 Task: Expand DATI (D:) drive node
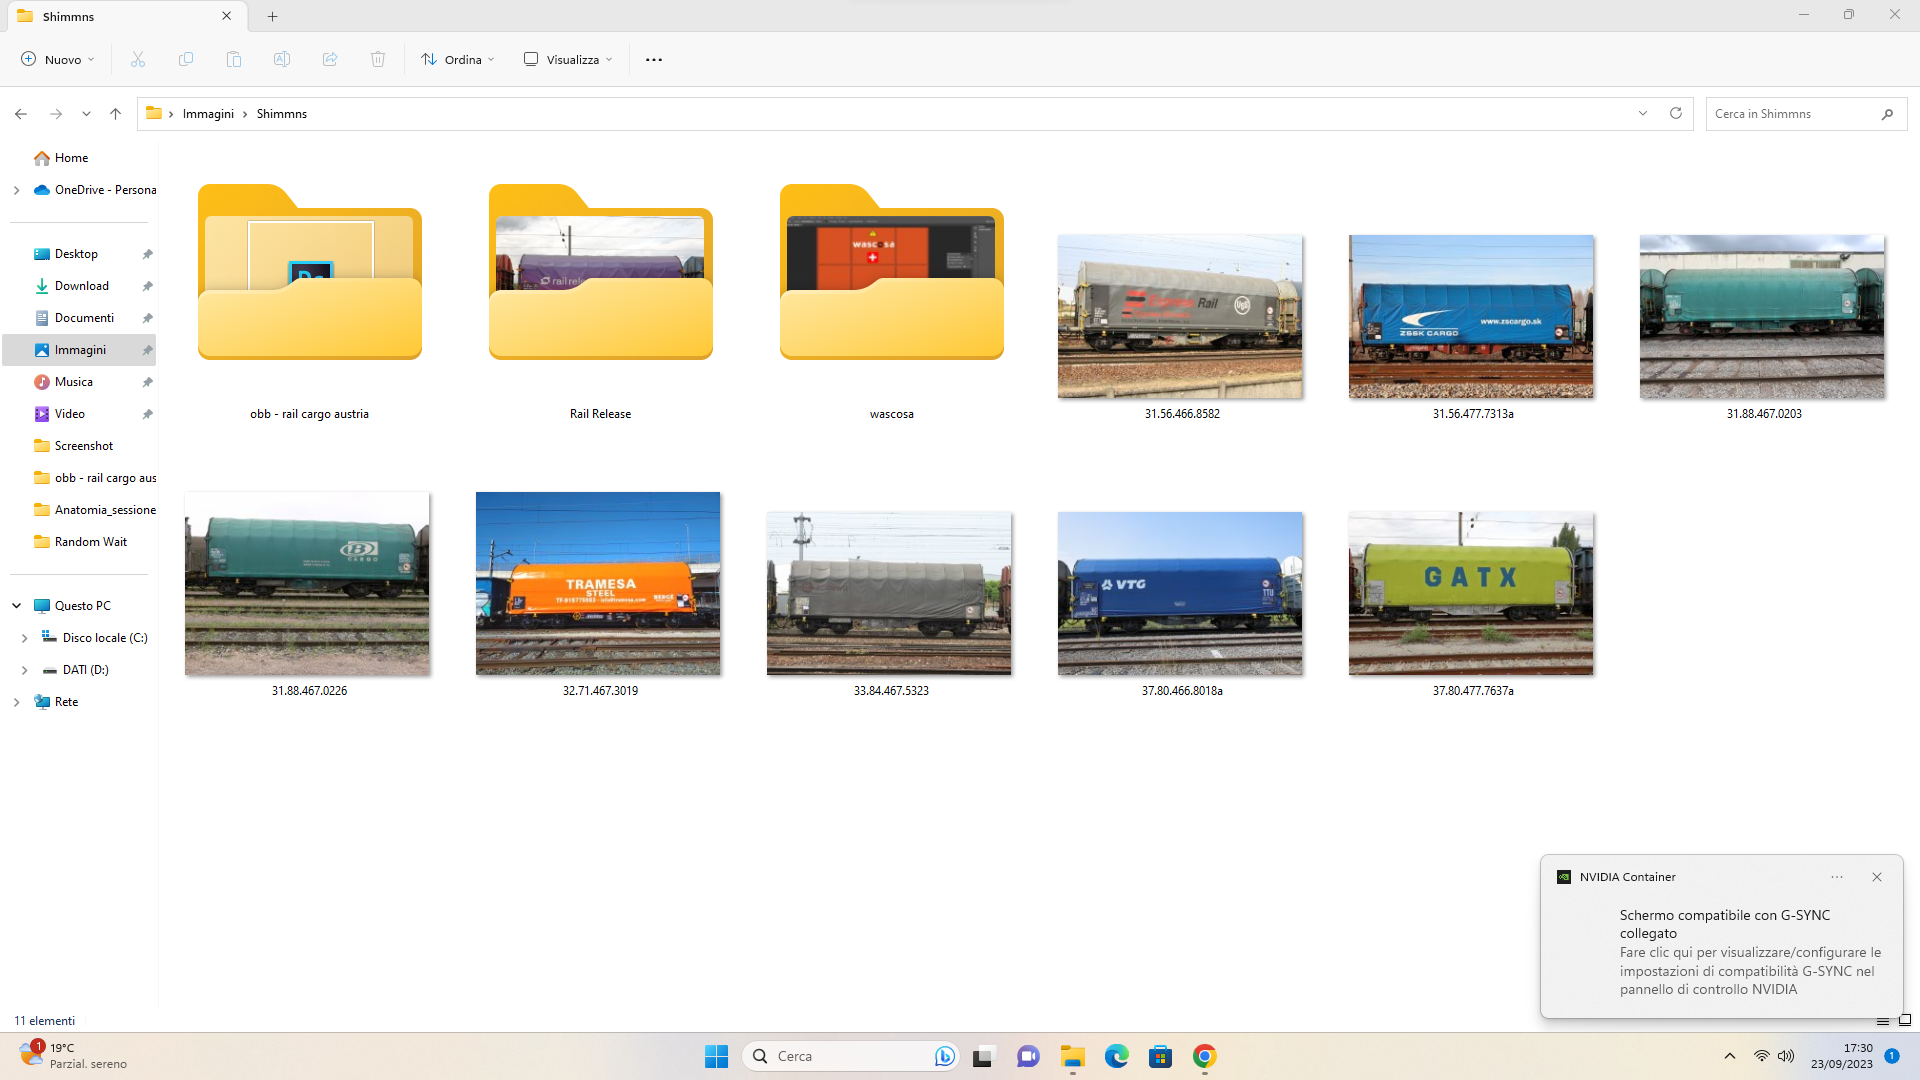click(24, 670)
